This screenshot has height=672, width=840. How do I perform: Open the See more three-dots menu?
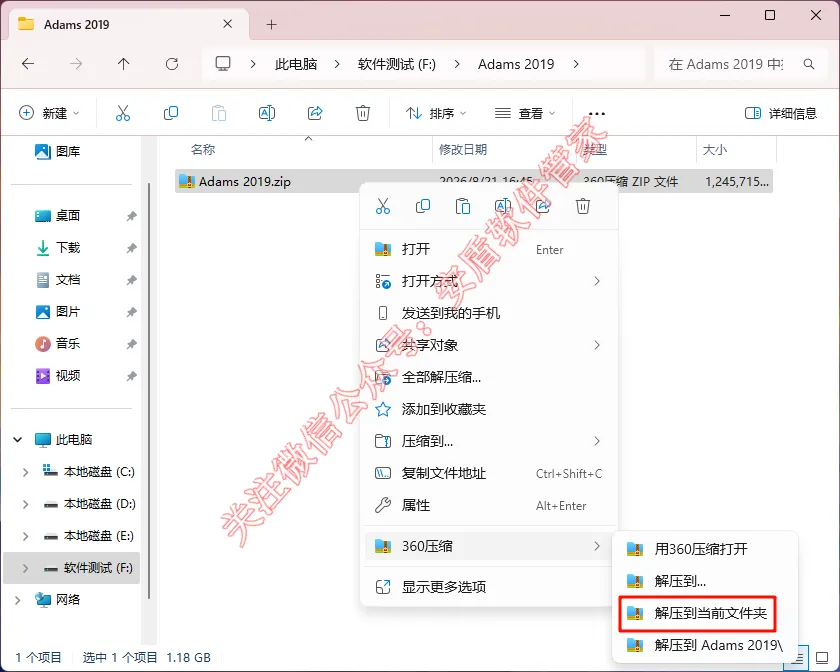(x=597, y=114)
